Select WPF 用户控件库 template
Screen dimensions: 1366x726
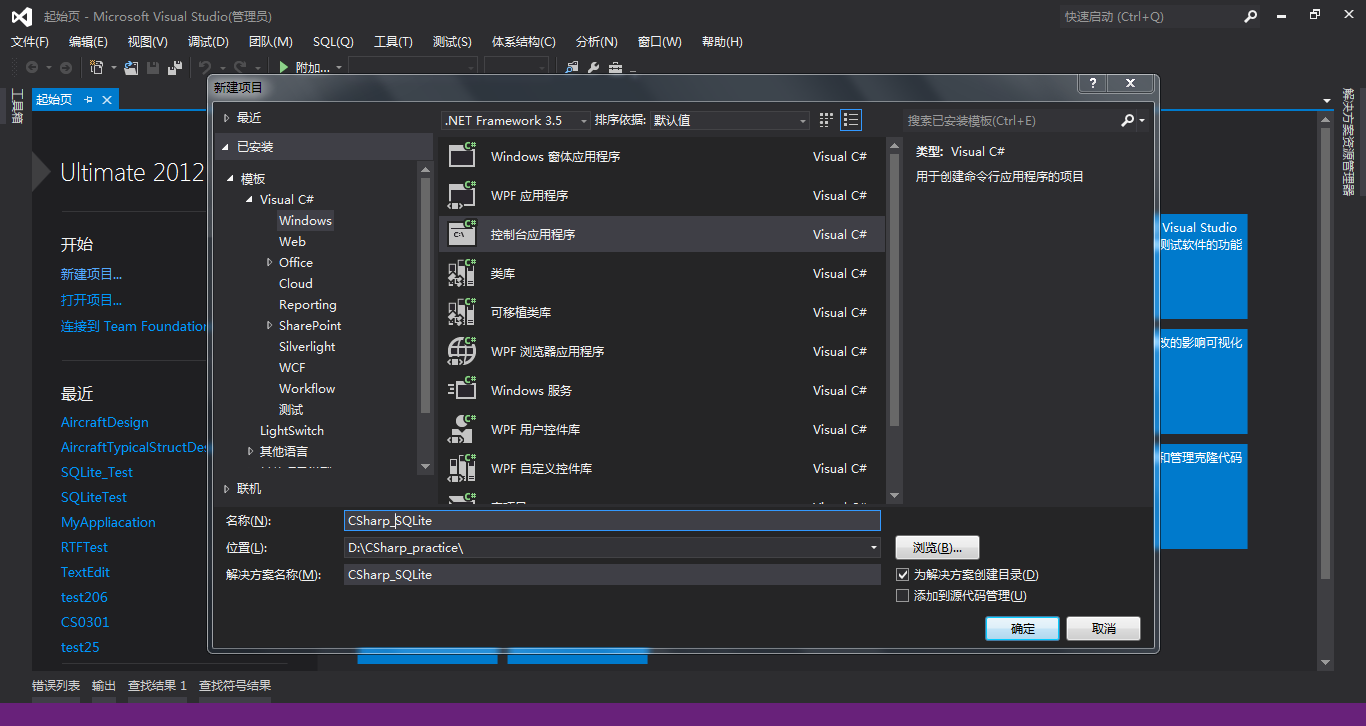pos(662,429)
